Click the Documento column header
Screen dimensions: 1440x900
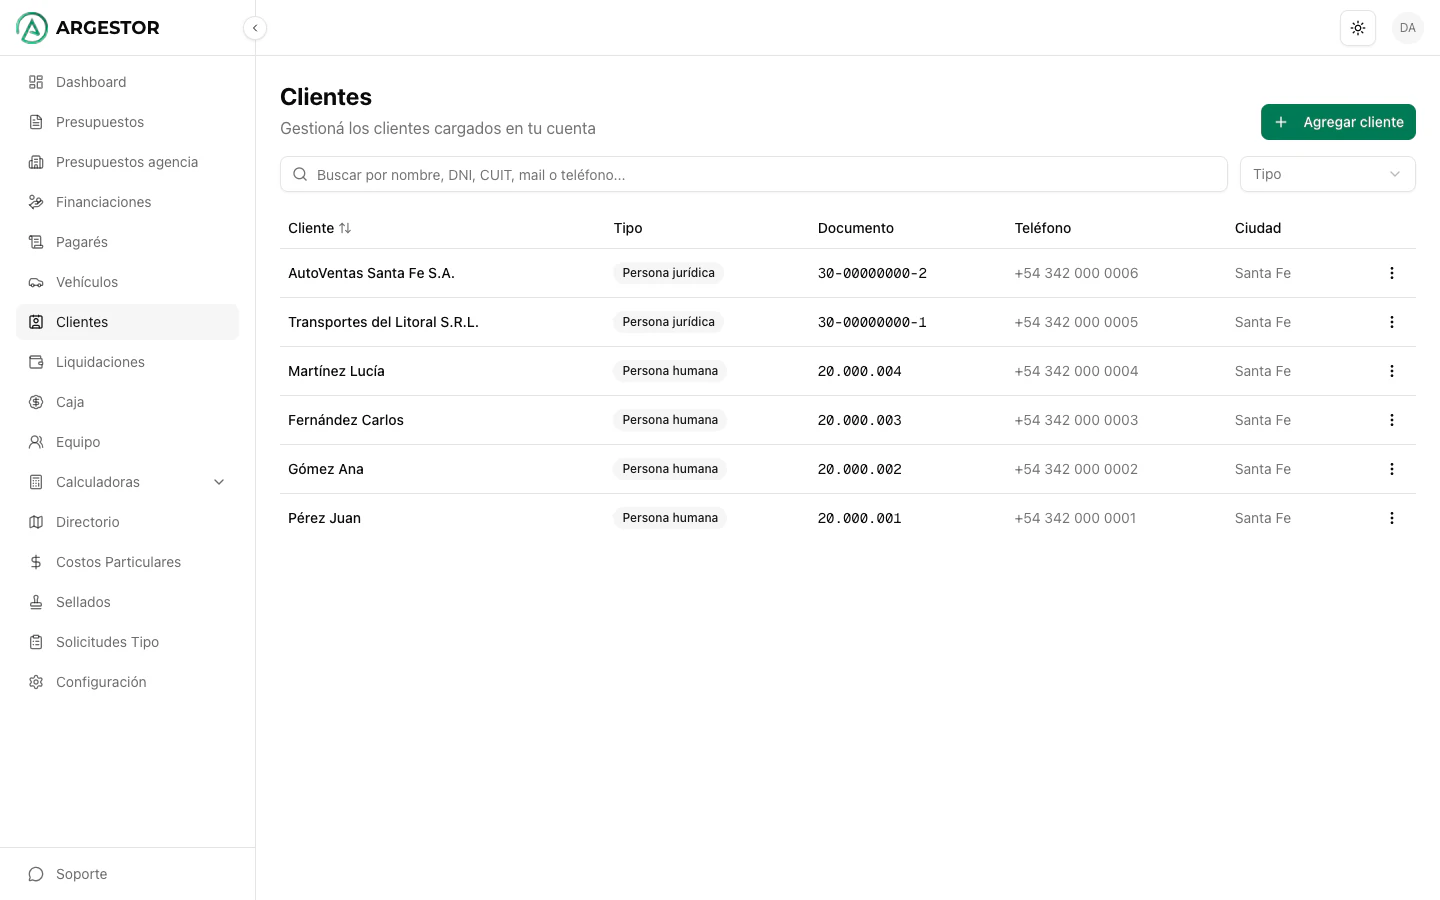pos(856,228)
